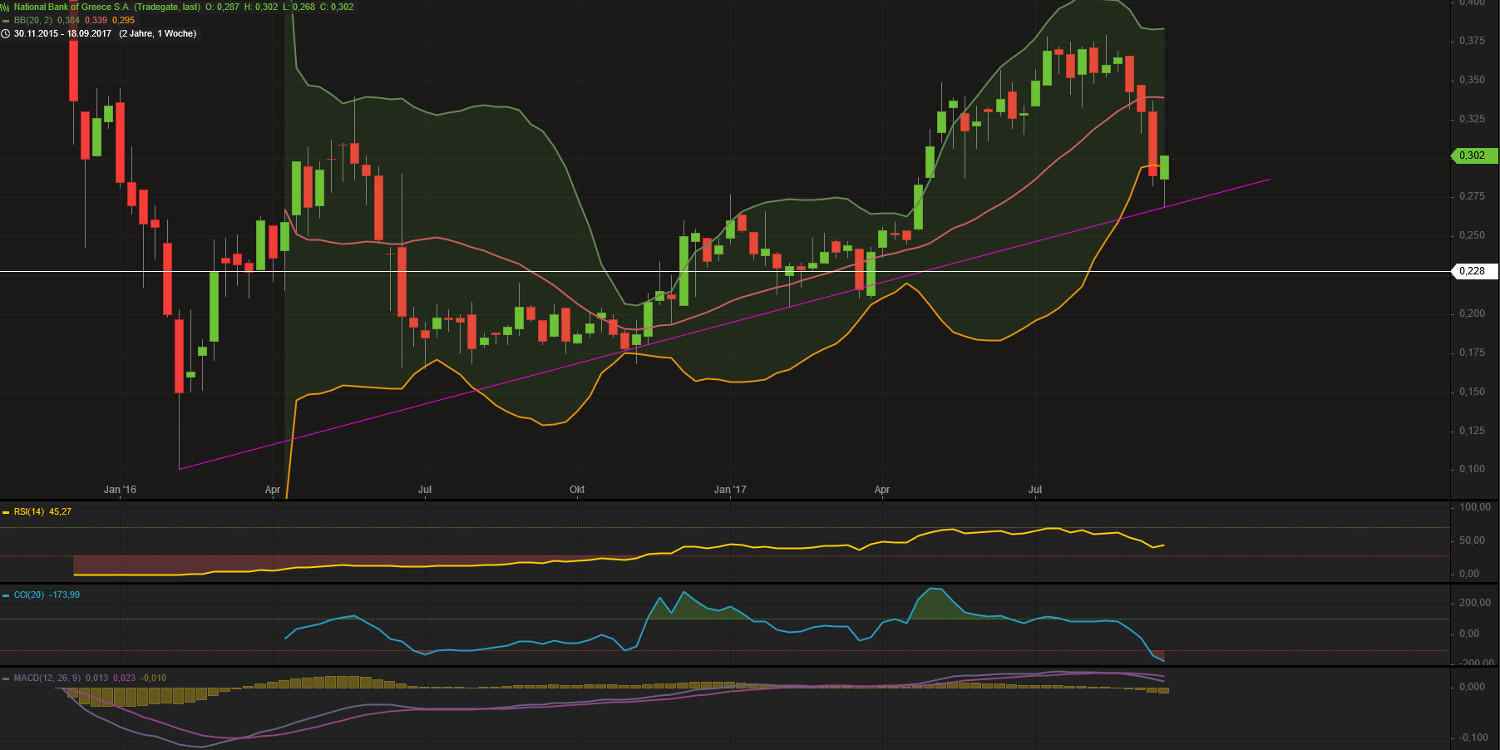Screen dimensions: 1500x750
Task: Click the MACD histogram value -0,010
Action: [x=152, y=678]
